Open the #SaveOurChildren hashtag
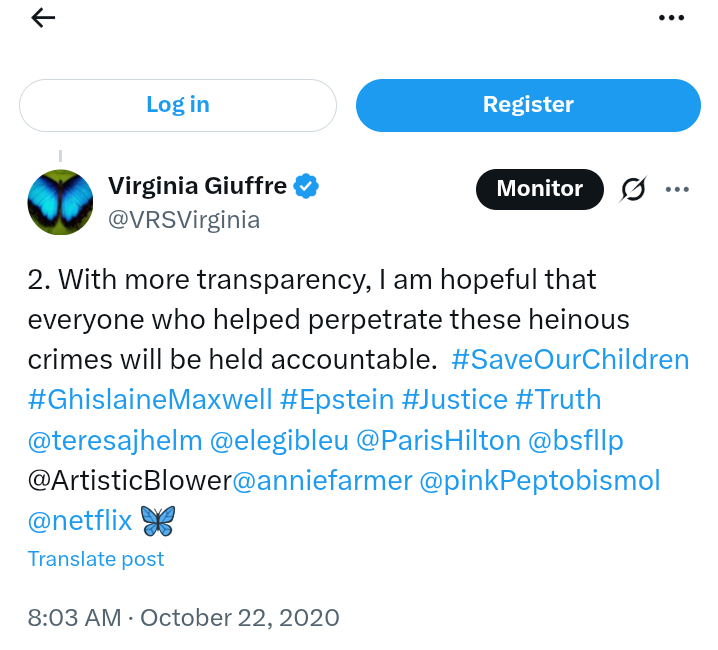 [x=570, y=359]
